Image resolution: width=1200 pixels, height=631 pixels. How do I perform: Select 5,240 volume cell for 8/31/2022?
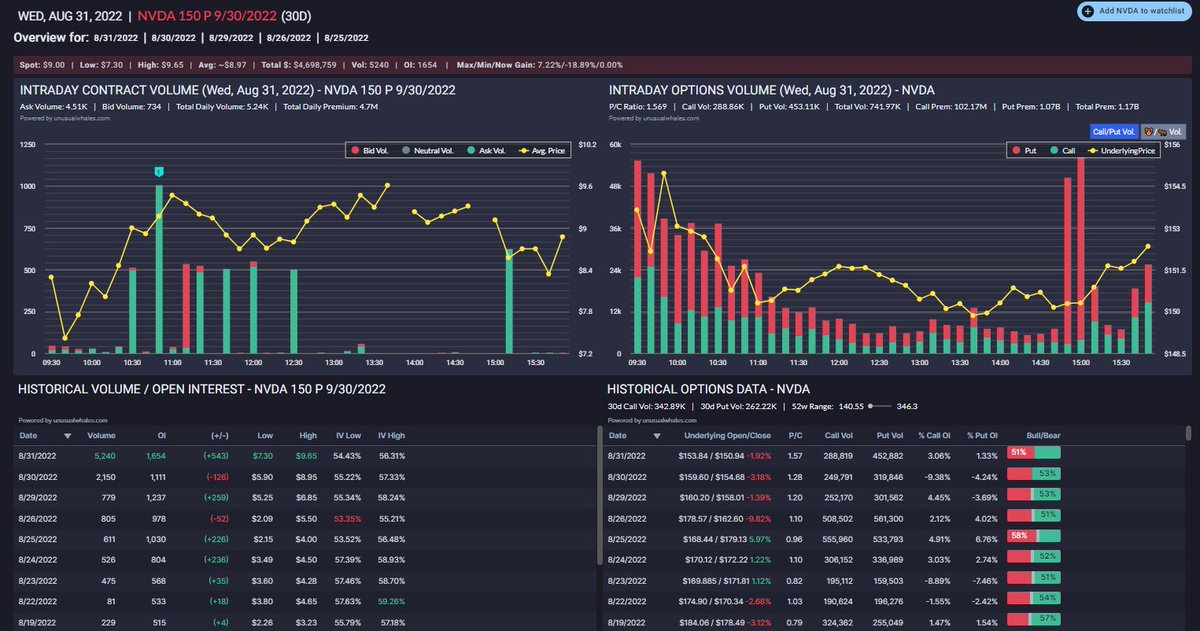pos(104,456)
